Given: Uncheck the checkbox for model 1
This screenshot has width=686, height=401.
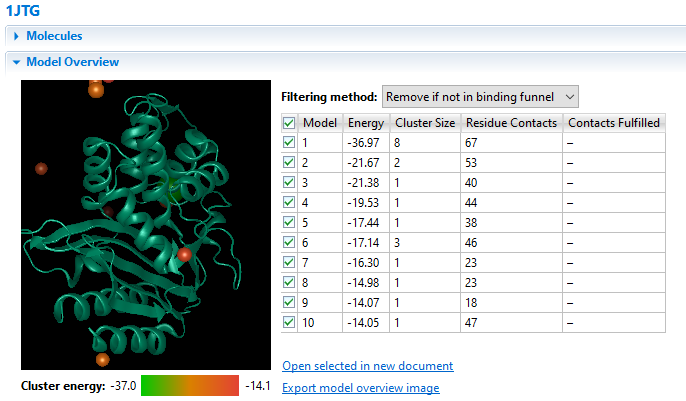Looking at the screenshot, I should (x=289, y=143).
